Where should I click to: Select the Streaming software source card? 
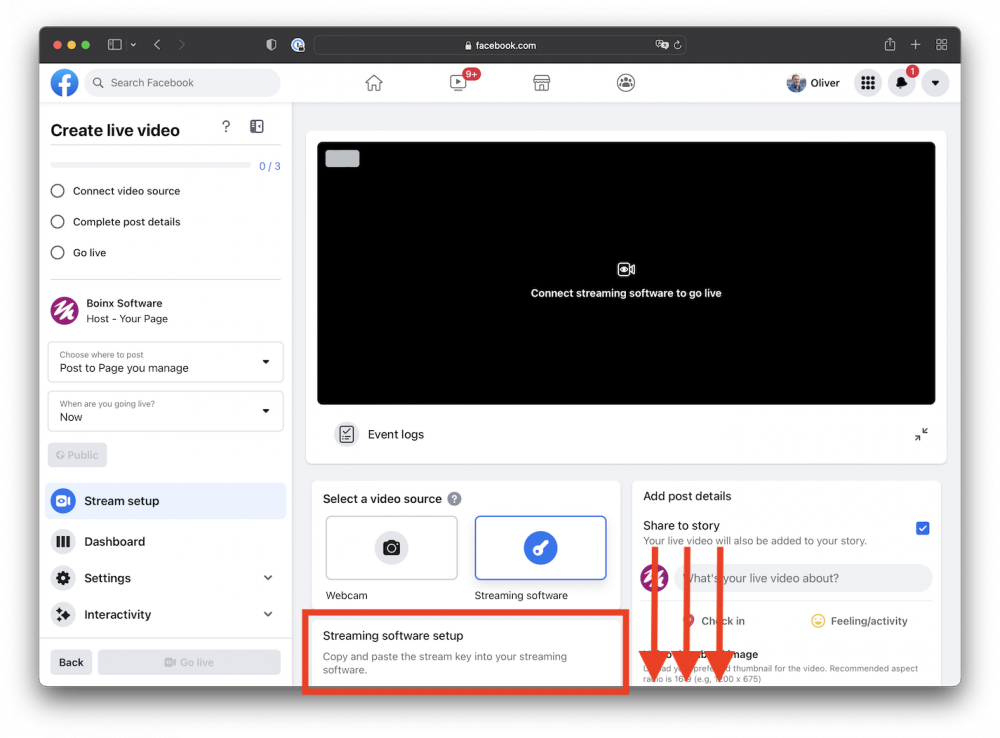(x=540, y=548)
